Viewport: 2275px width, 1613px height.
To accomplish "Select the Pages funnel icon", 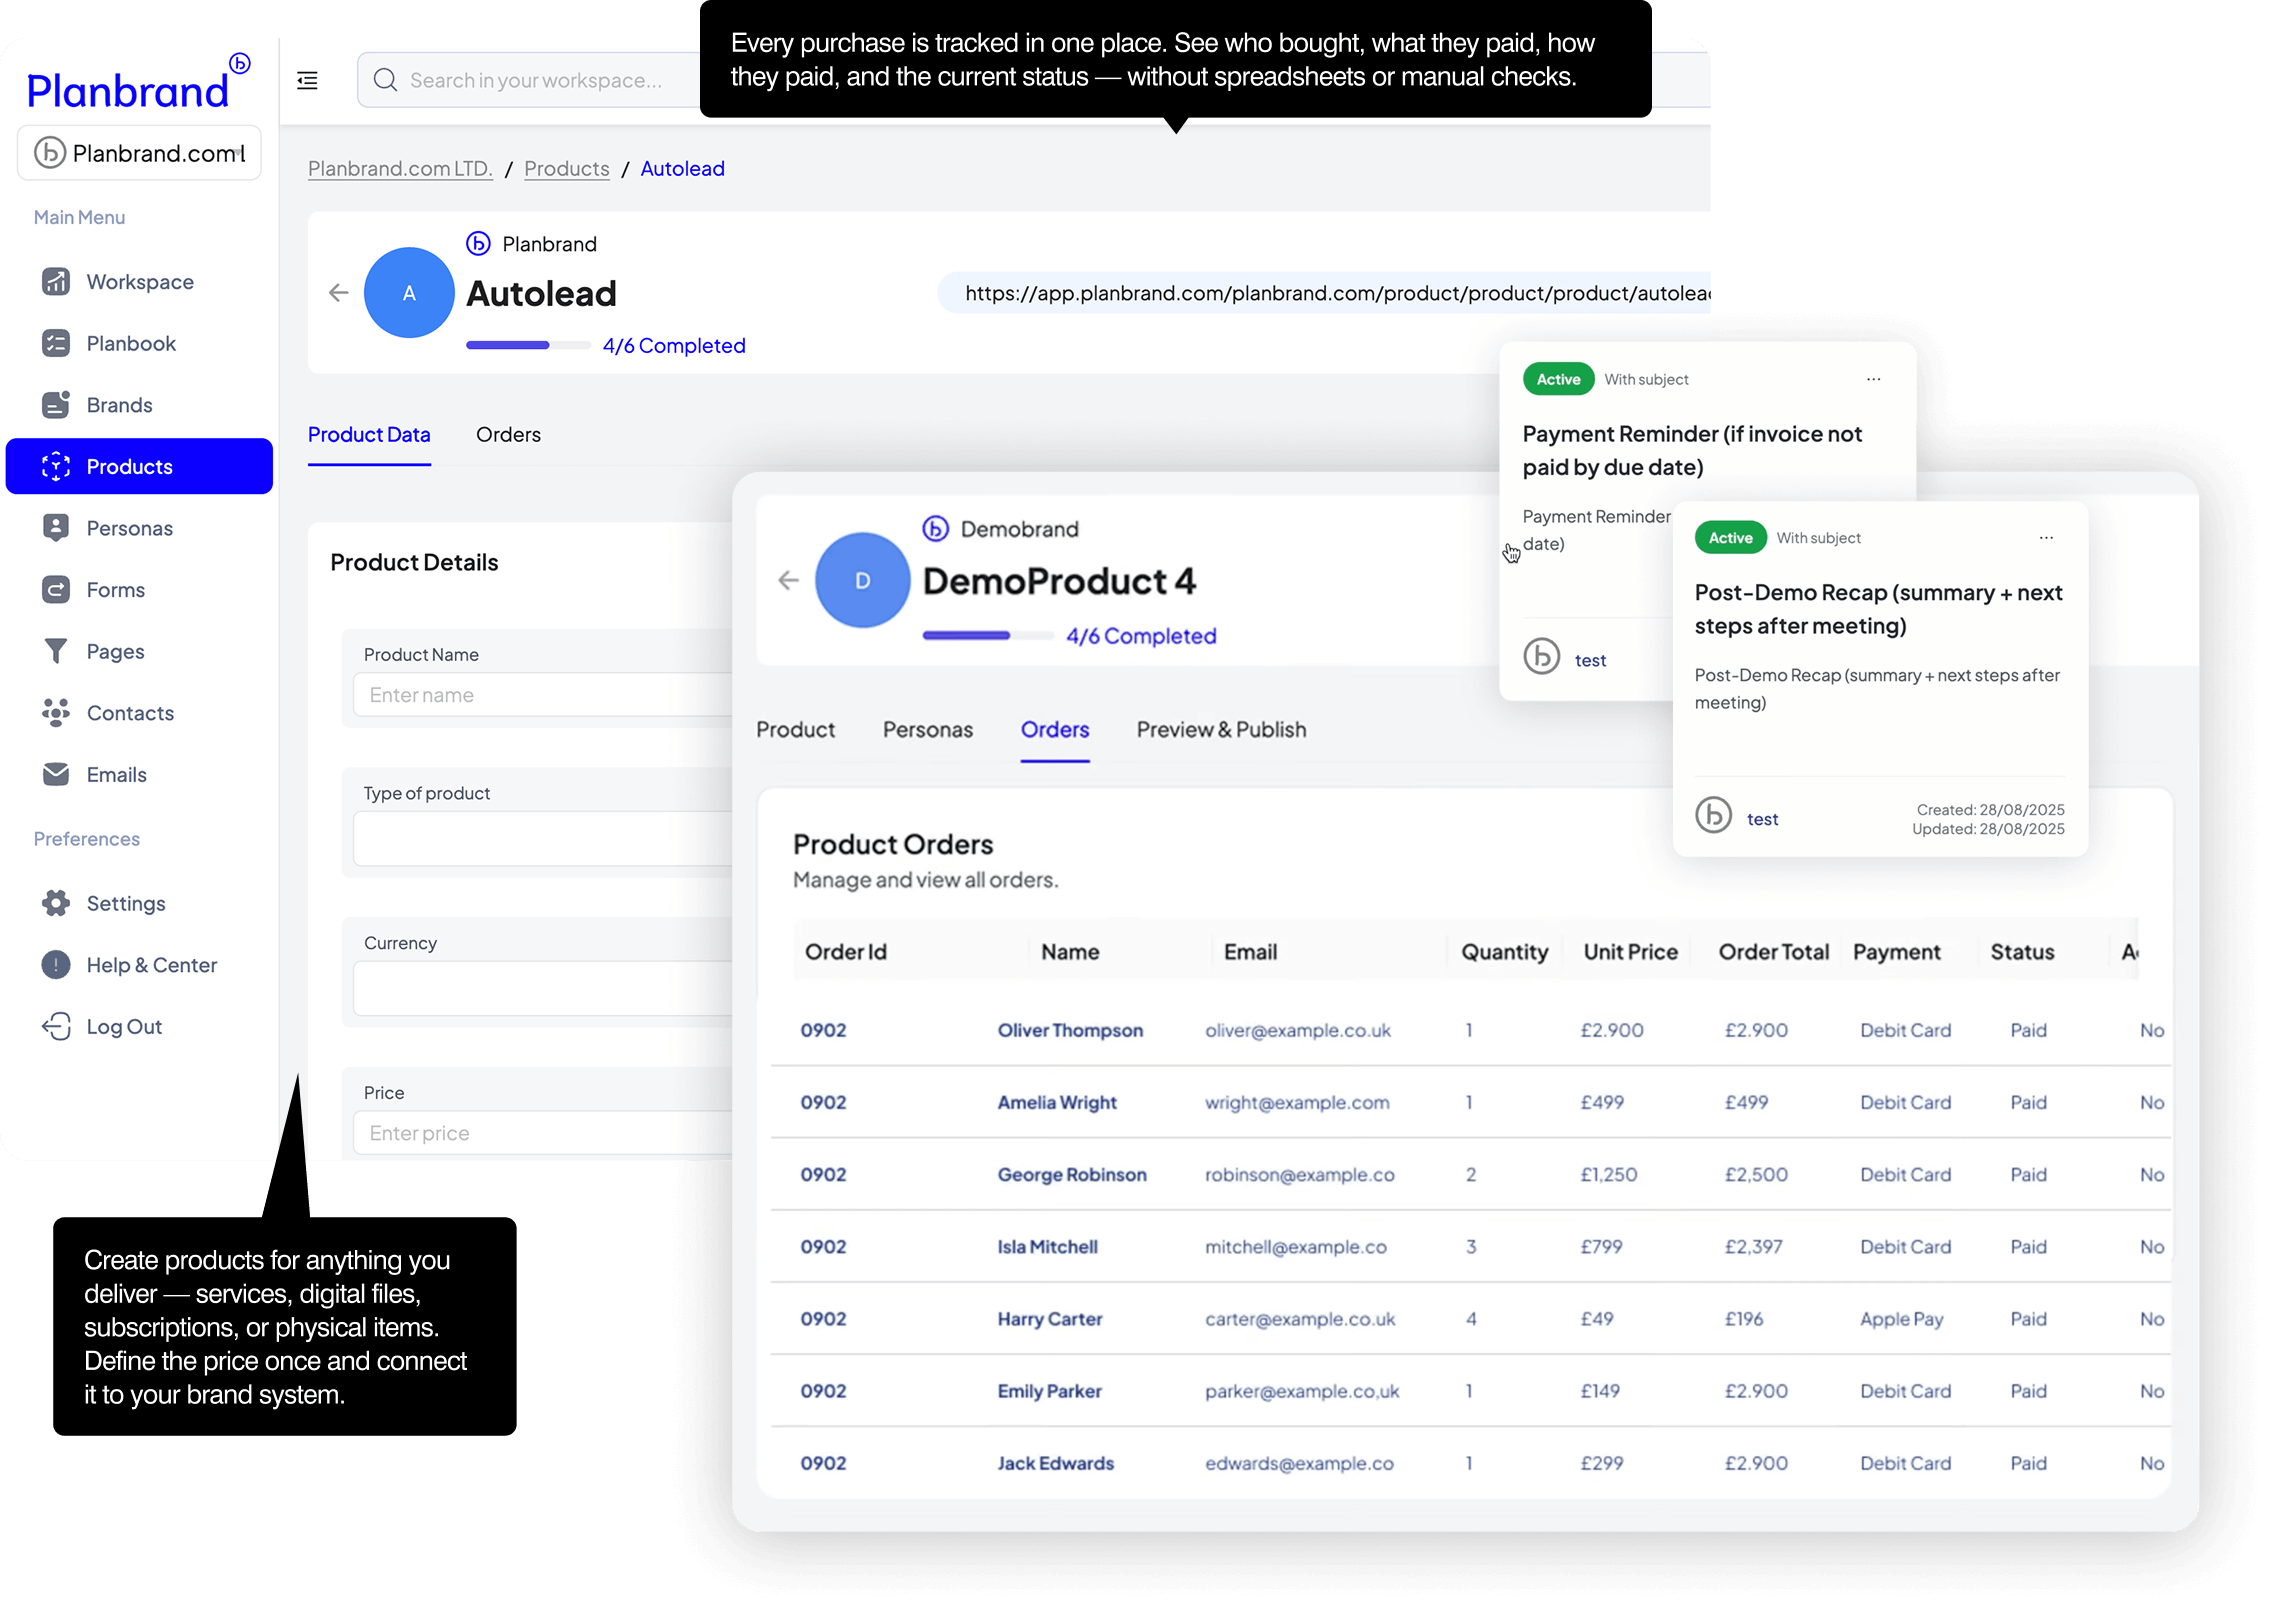I will point(56,652).
